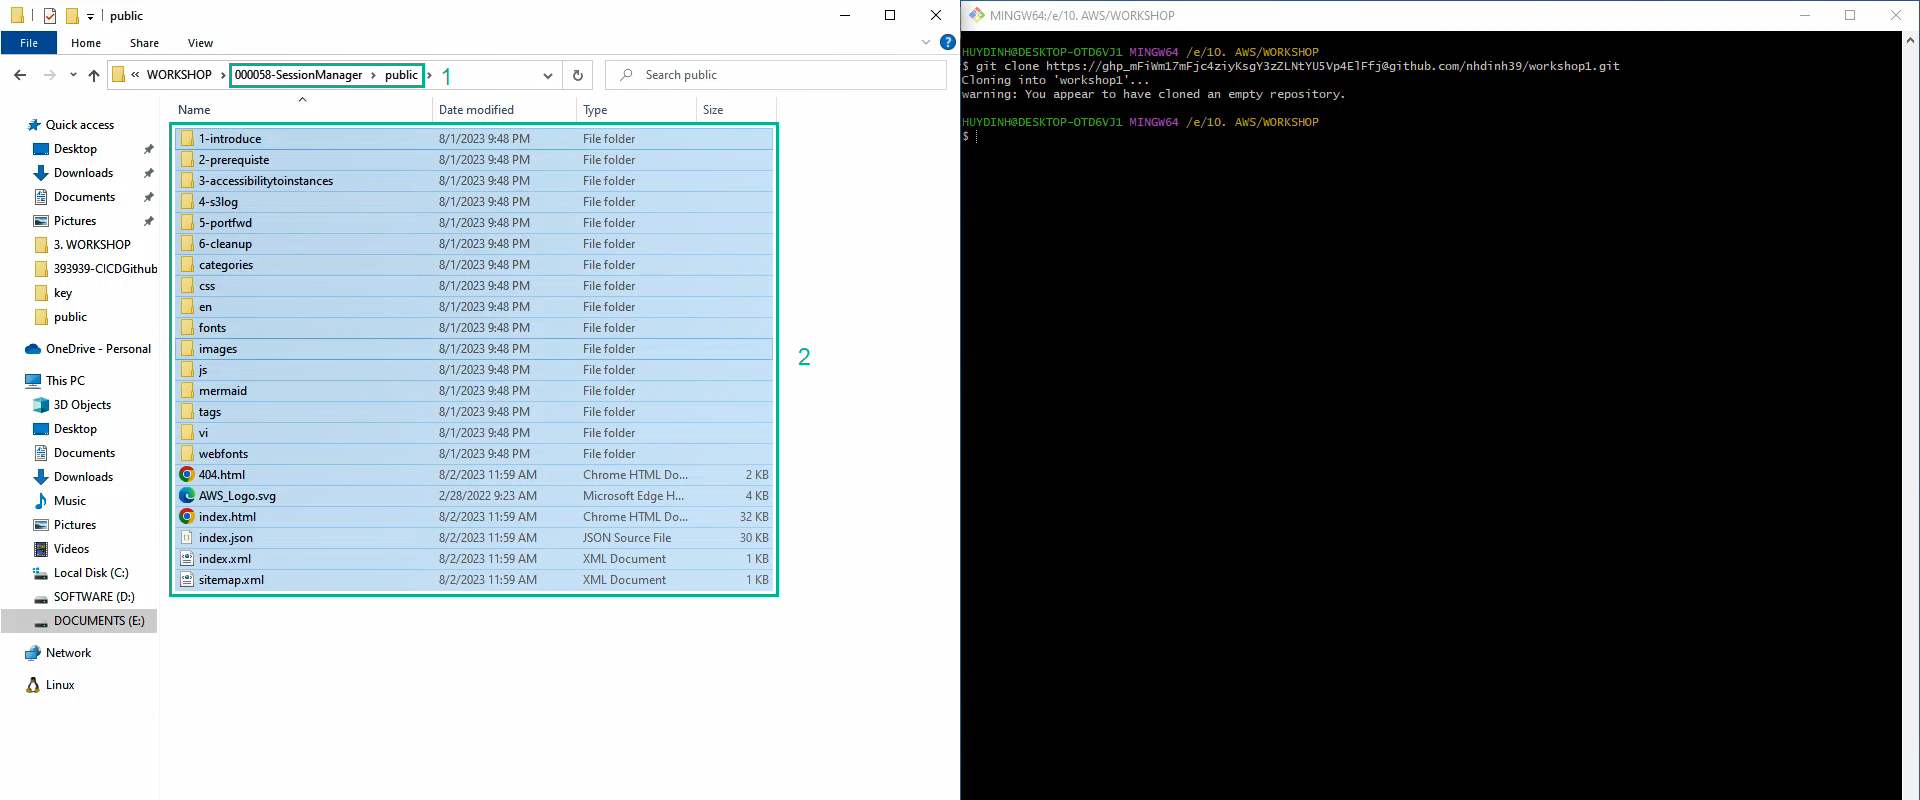Click the Git Bash MINGW64 title bar icon
The image size is (1920, 800).
(976, 15)
